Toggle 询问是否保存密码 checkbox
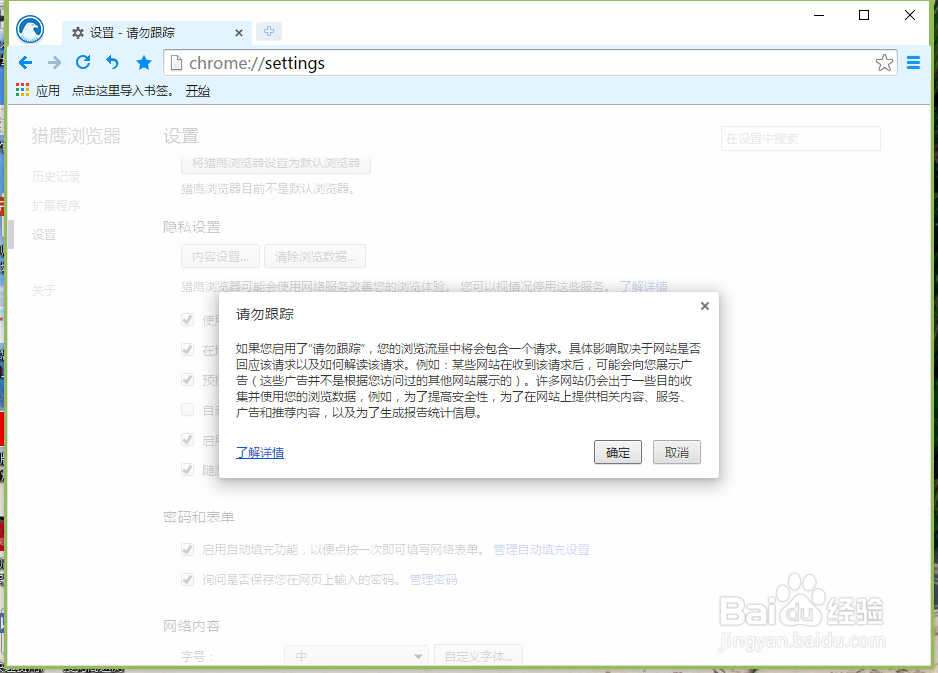Screen dimensions: 938x673 tap(187, 580)
